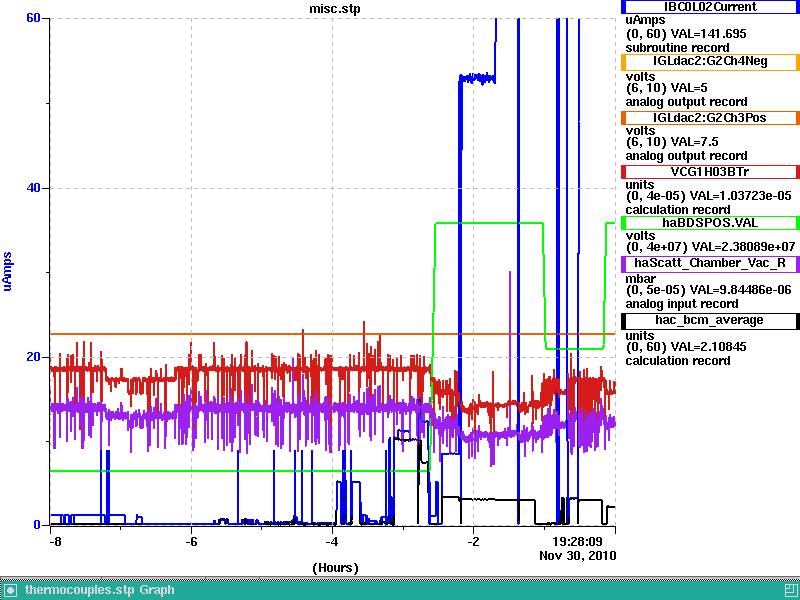
Task: Select the haScatt_Chamber_Vac_R legend button
Action: point(710,263)
